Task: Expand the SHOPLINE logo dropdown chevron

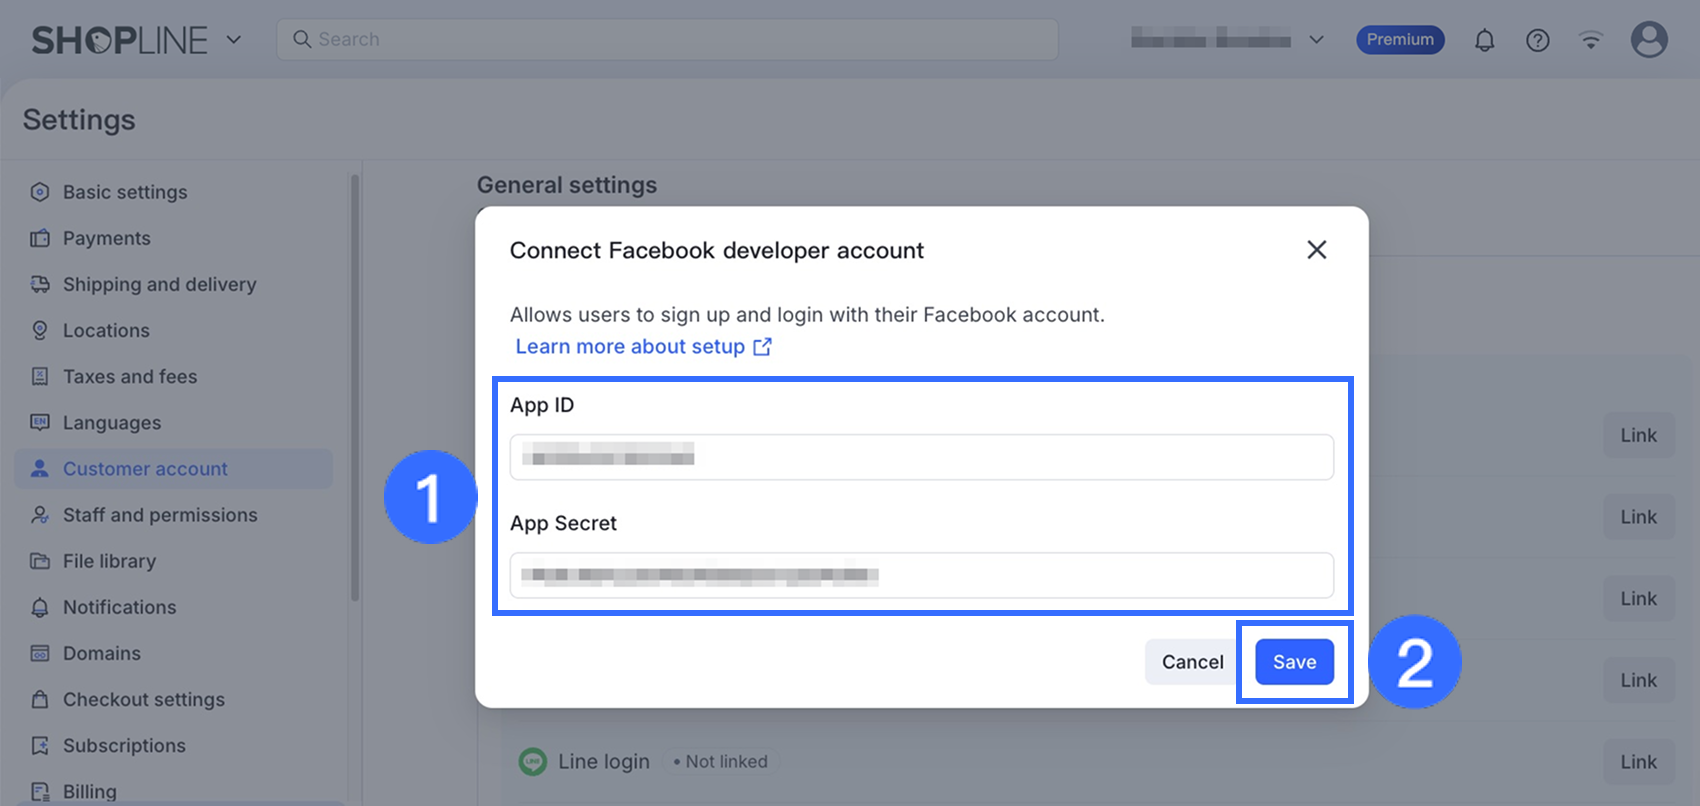Action: tap(234, 40)
